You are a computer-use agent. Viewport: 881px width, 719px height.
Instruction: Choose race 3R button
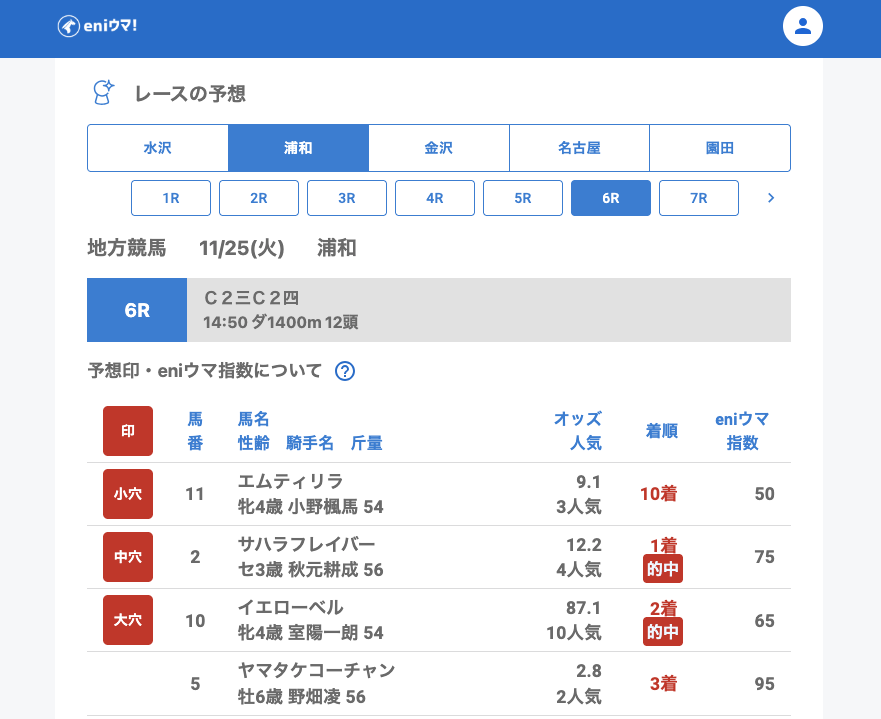(x=347, y=198)
